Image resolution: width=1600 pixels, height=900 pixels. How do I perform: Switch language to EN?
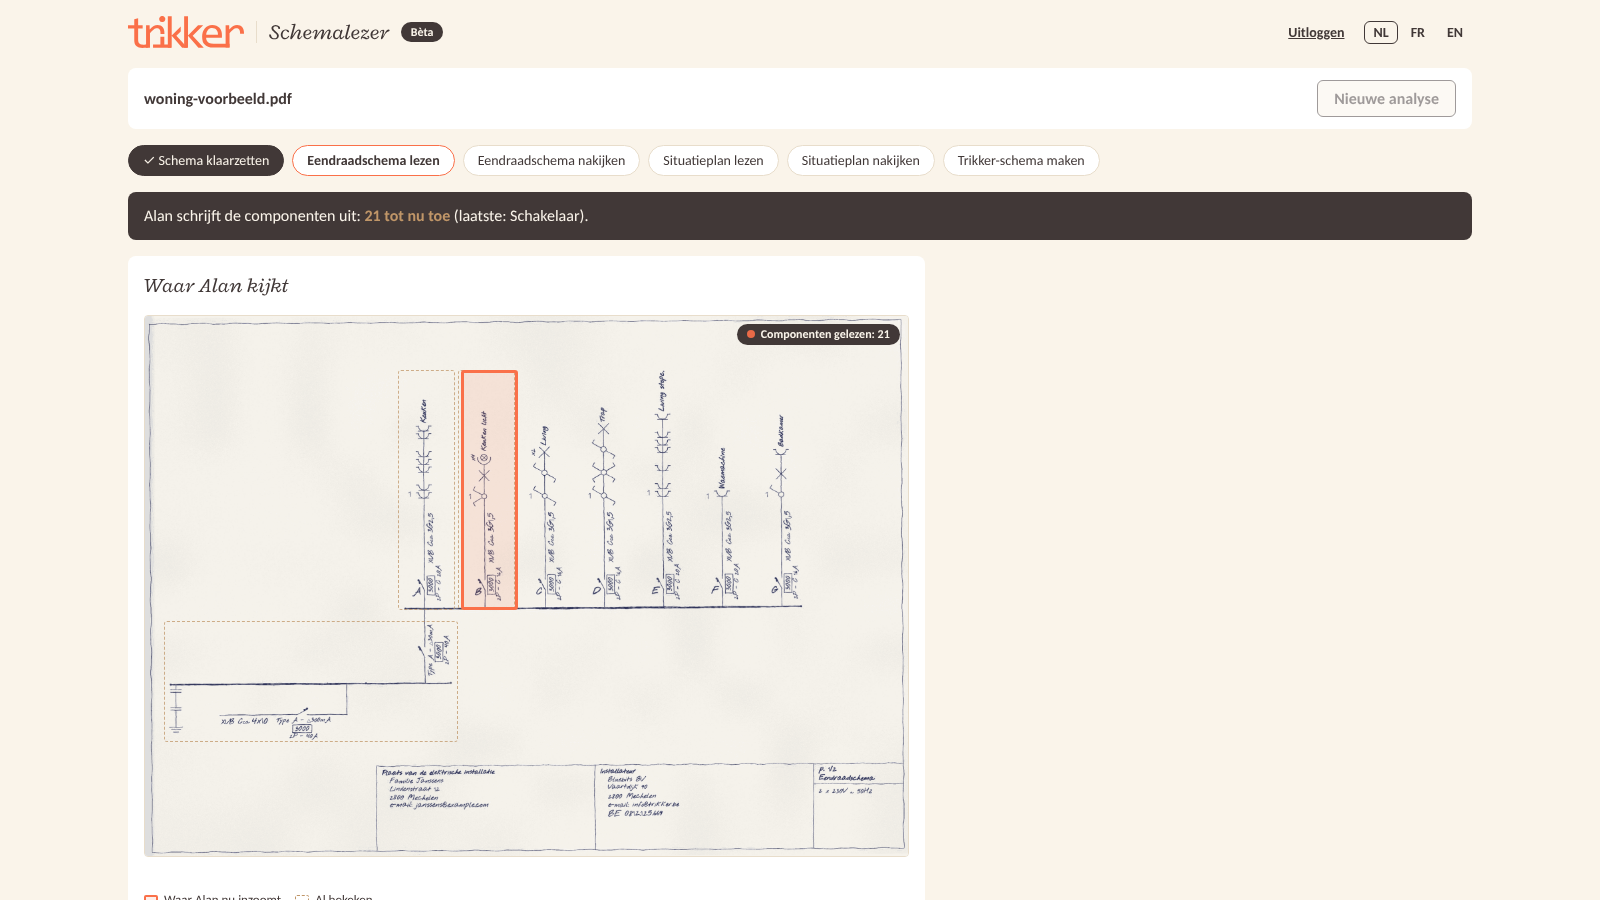click(x=1455, y=32)
